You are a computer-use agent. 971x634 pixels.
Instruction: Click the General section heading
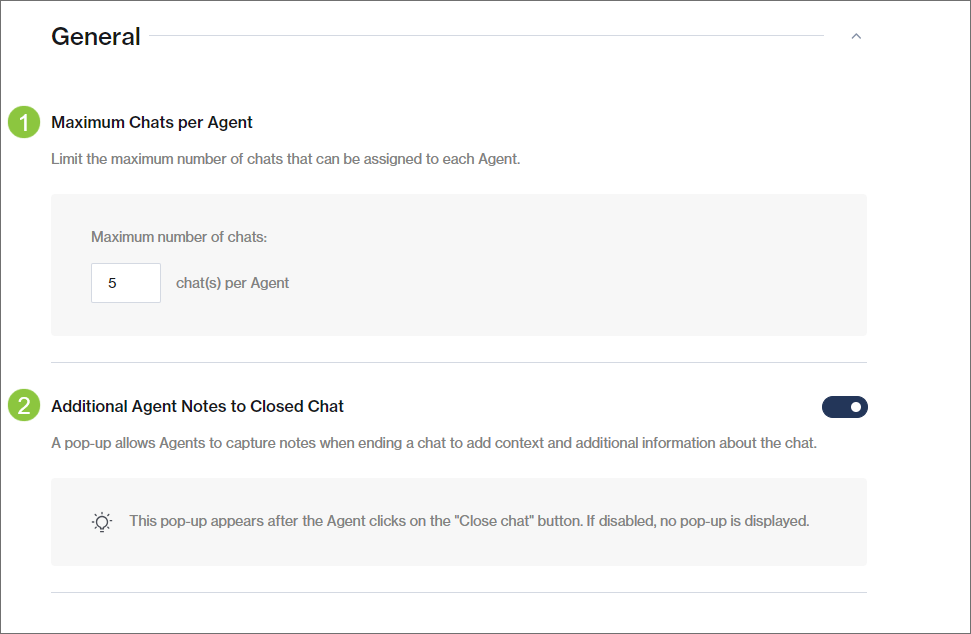click(96, 37)
